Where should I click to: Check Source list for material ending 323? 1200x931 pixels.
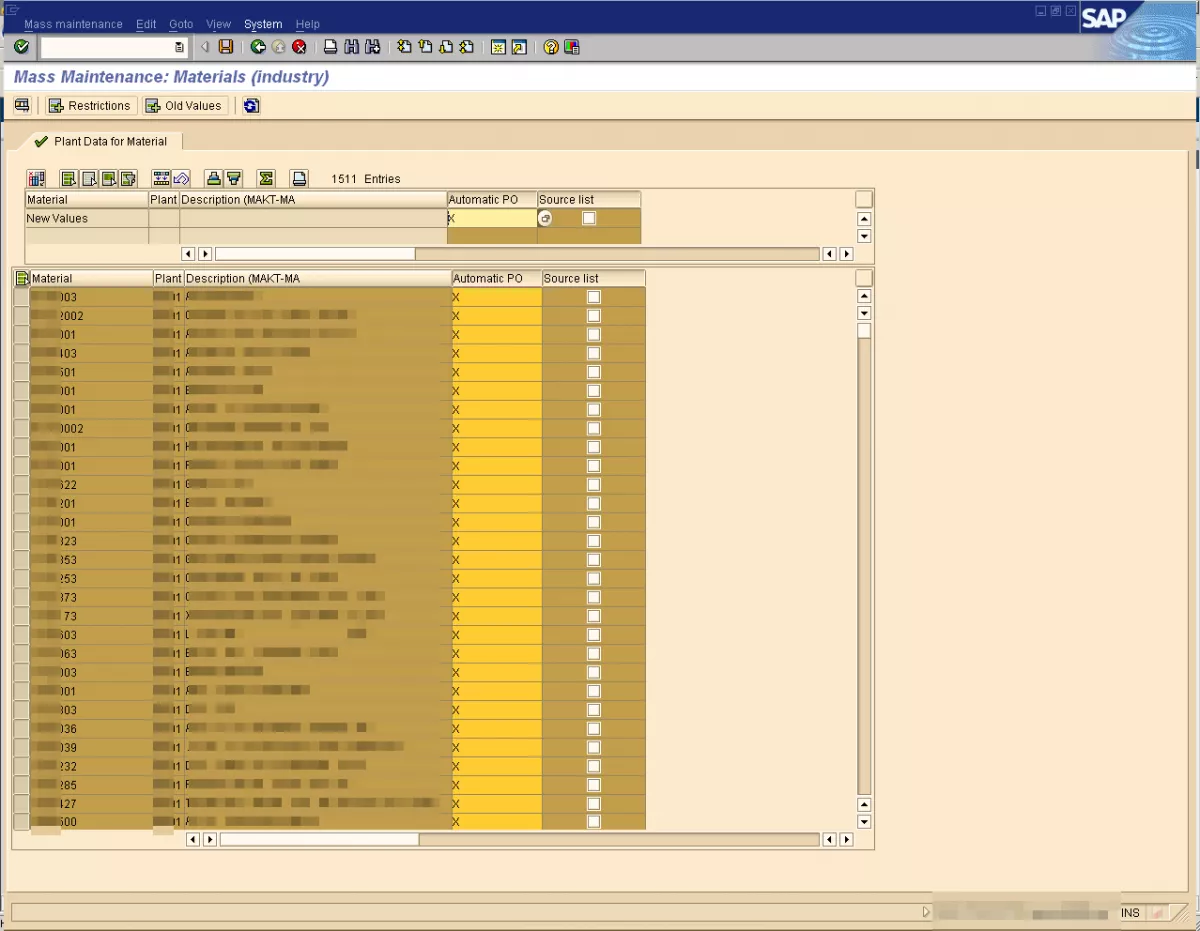point(594,541)
